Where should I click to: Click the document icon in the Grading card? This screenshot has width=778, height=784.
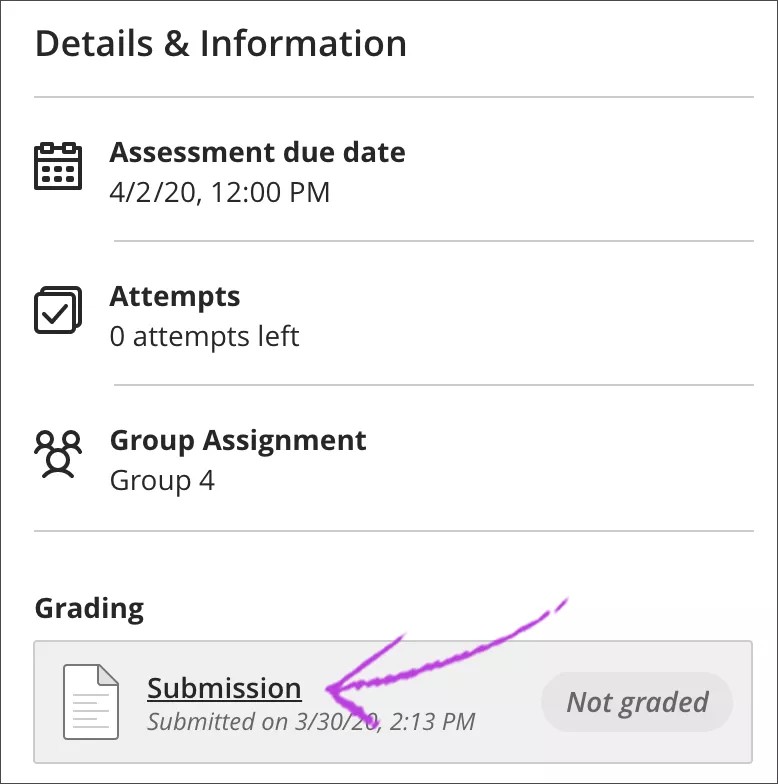click(90, 702)
